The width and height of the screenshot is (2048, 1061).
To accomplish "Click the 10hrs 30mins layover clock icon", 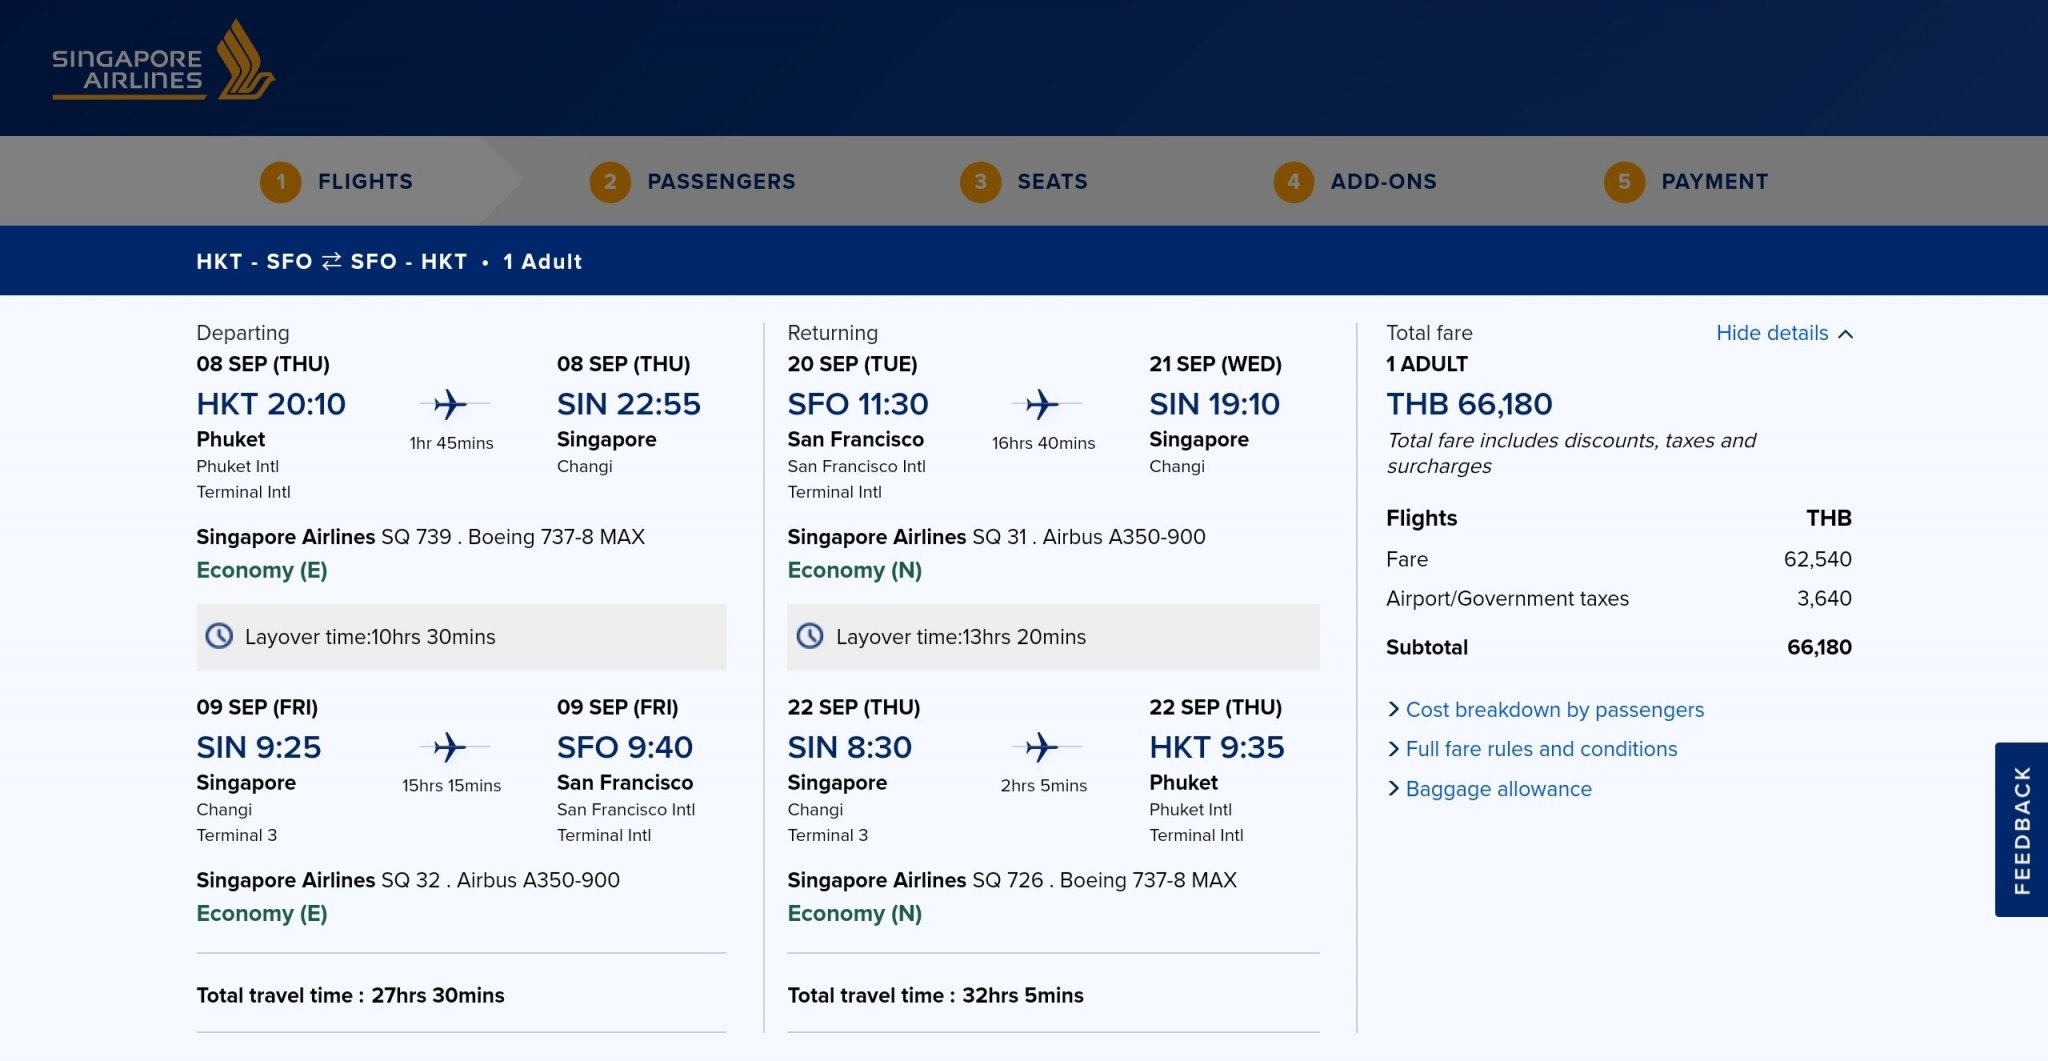I will click(x=219, y=636).
